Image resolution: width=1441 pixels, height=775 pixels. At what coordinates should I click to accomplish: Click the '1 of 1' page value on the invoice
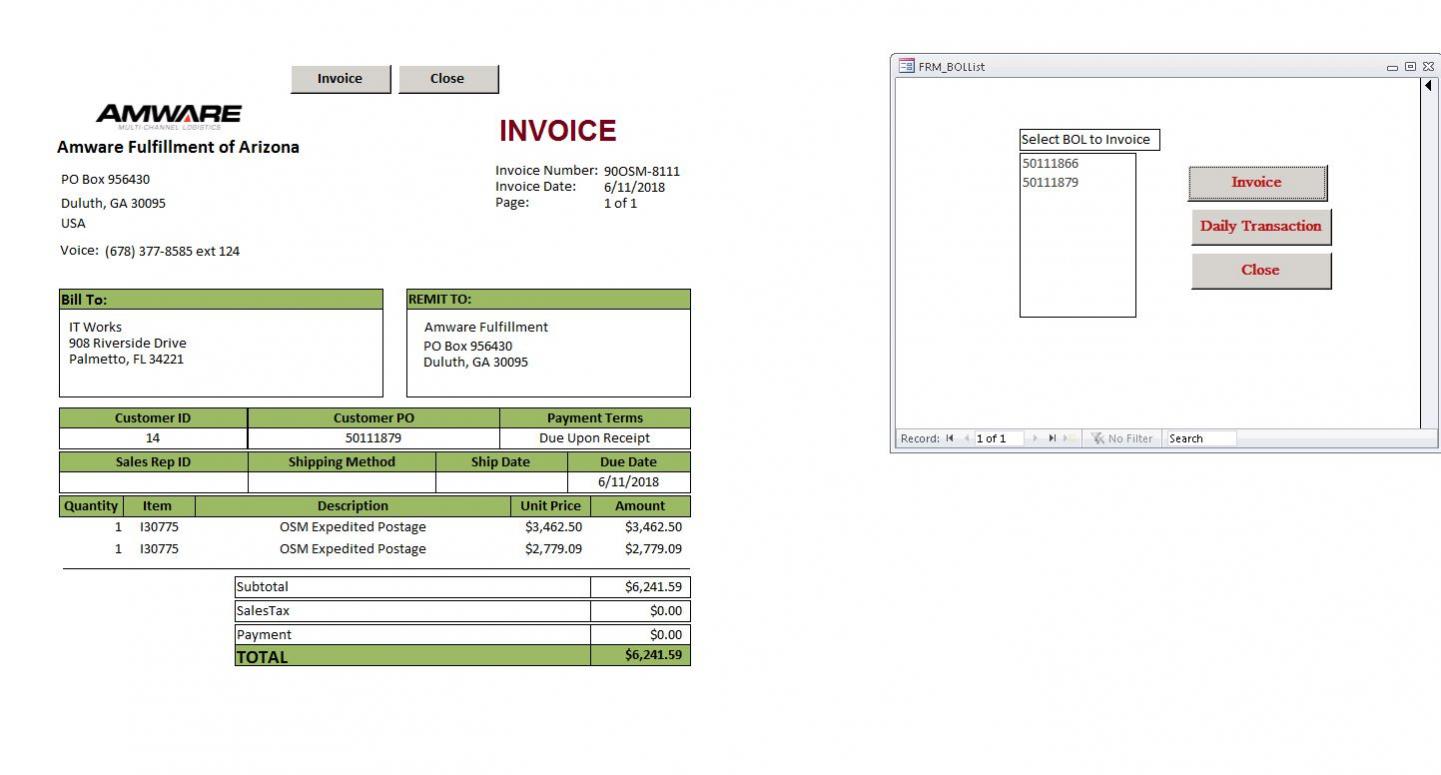[620, 203]
